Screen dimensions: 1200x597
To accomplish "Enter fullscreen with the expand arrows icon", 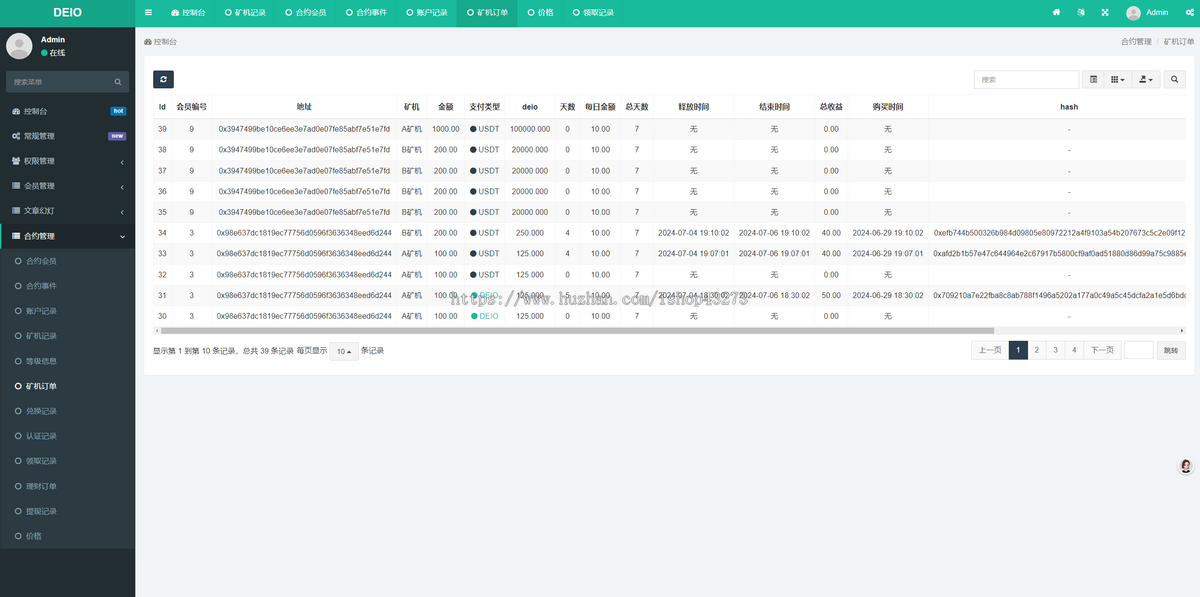I will click(1105, 13).
